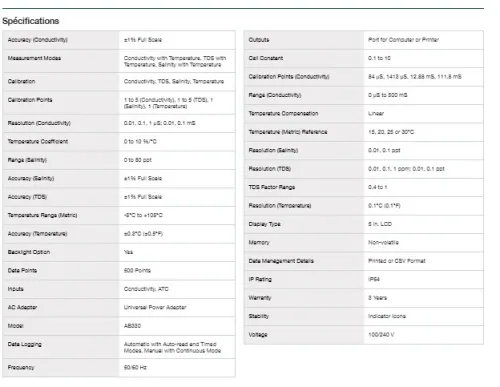Viewport: 500px width, 387px height.
Task: Select the "Temperature Coefficient" label
Action: pyautogui.click(x=38, y=142)
